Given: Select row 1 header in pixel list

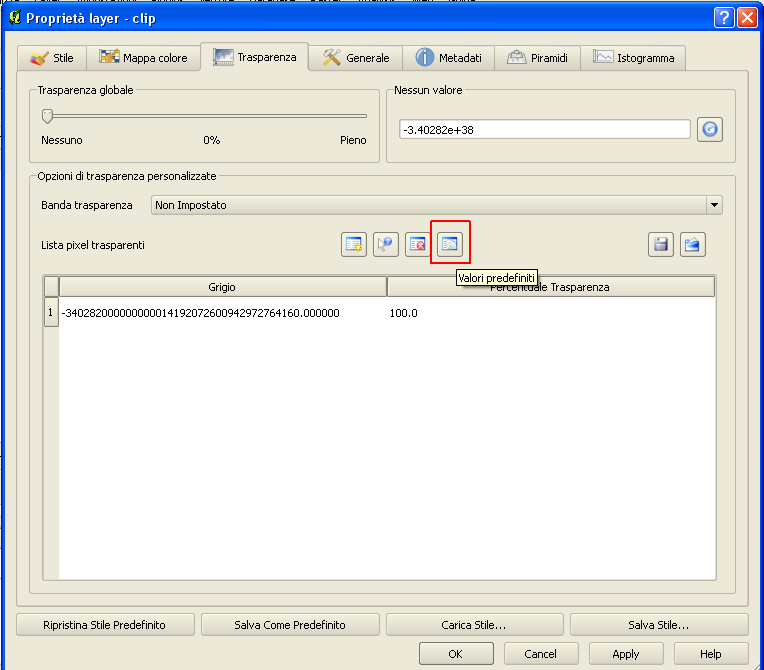Looking at the screenshot, I should (51, 313).
